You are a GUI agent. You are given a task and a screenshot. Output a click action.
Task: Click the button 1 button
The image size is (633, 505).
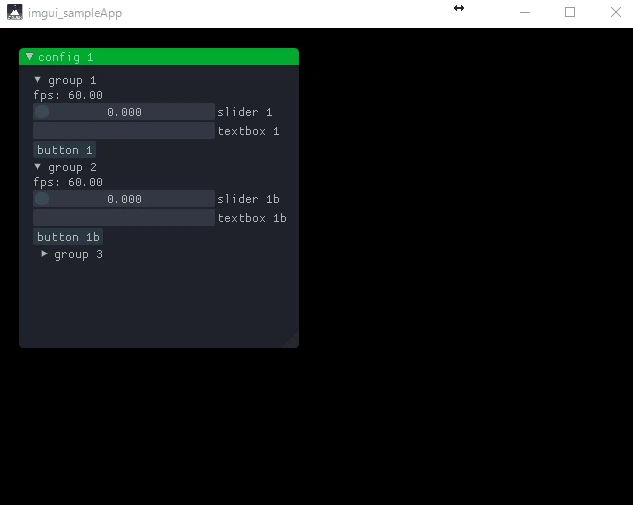[65, 150]
